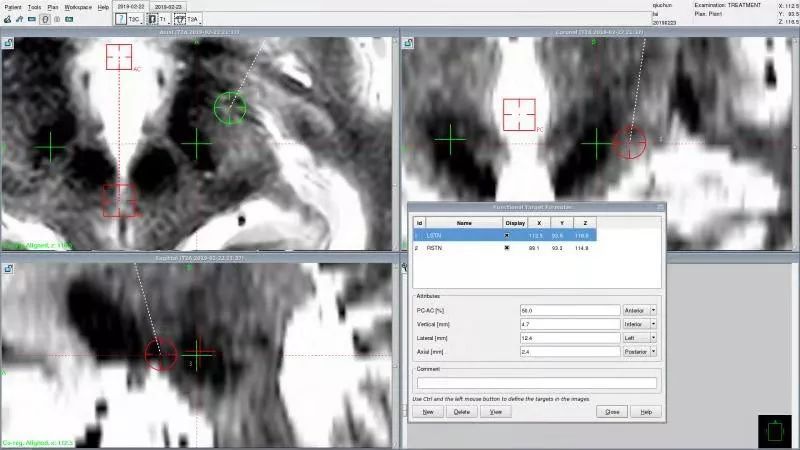Click the highlighted fourth left toolbar icon
Screen dimensions: 800x450
pyautogui.click(x=45, y=19)
